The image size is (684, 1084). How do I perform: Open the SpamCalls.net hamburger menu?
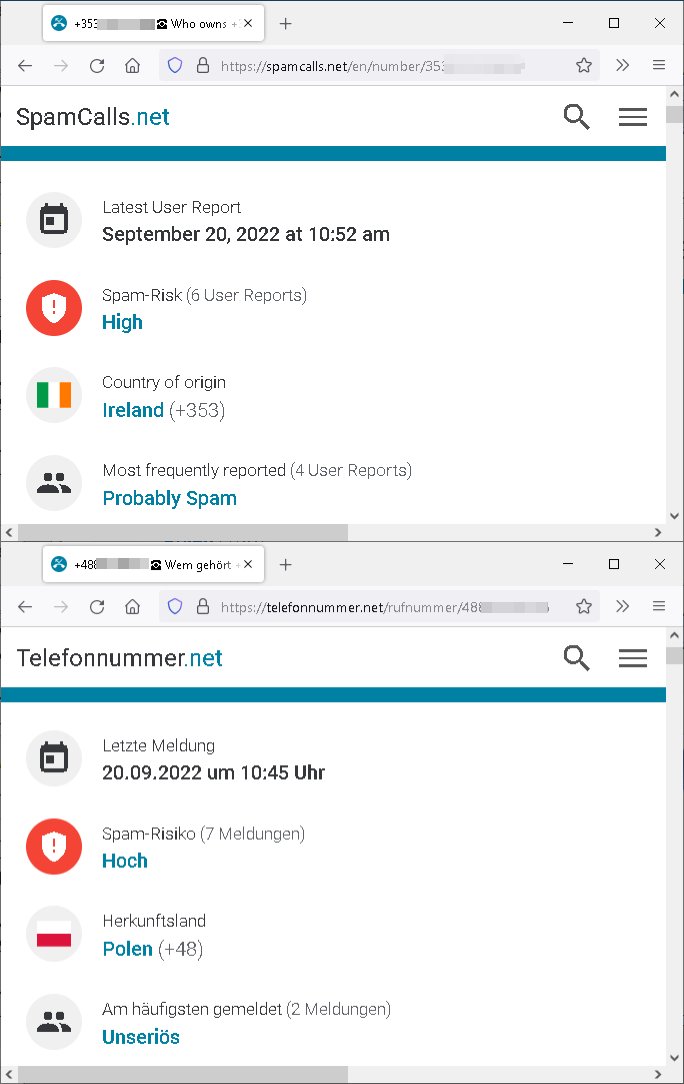(633, 117)
